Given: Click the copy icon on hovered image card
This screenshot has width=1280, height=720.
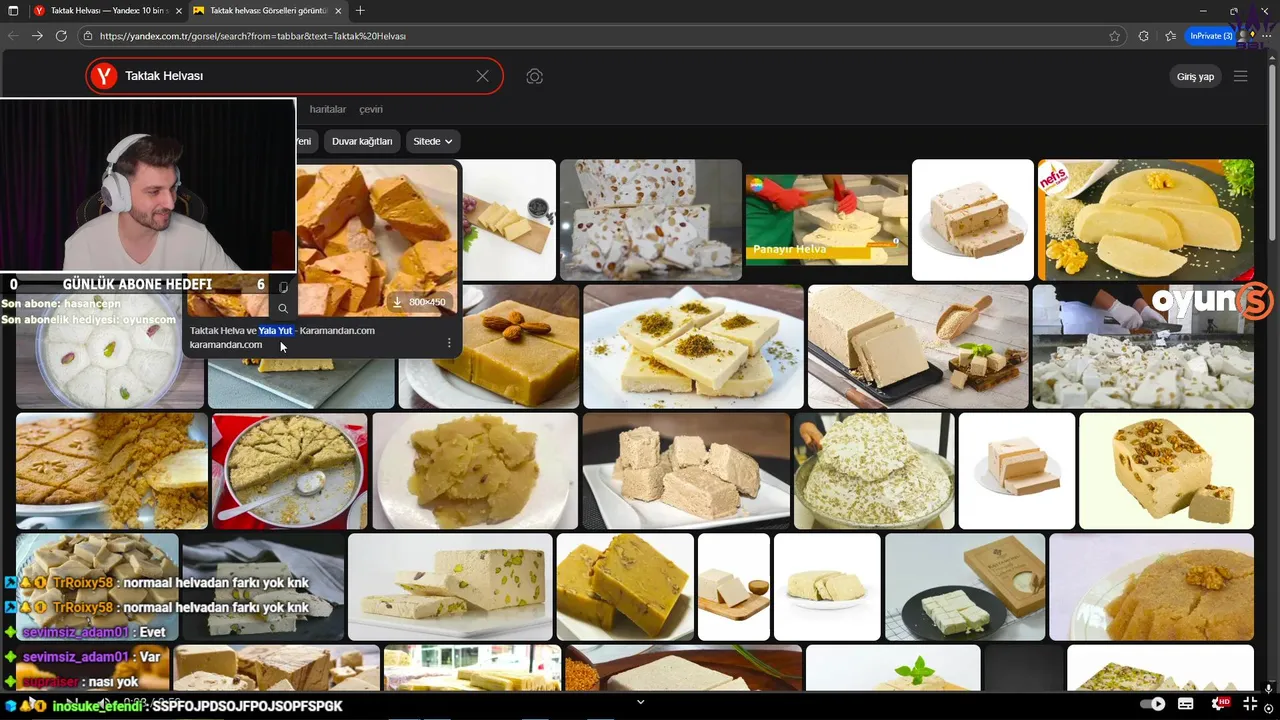Looking at the screenshot, I should point(283,287).
